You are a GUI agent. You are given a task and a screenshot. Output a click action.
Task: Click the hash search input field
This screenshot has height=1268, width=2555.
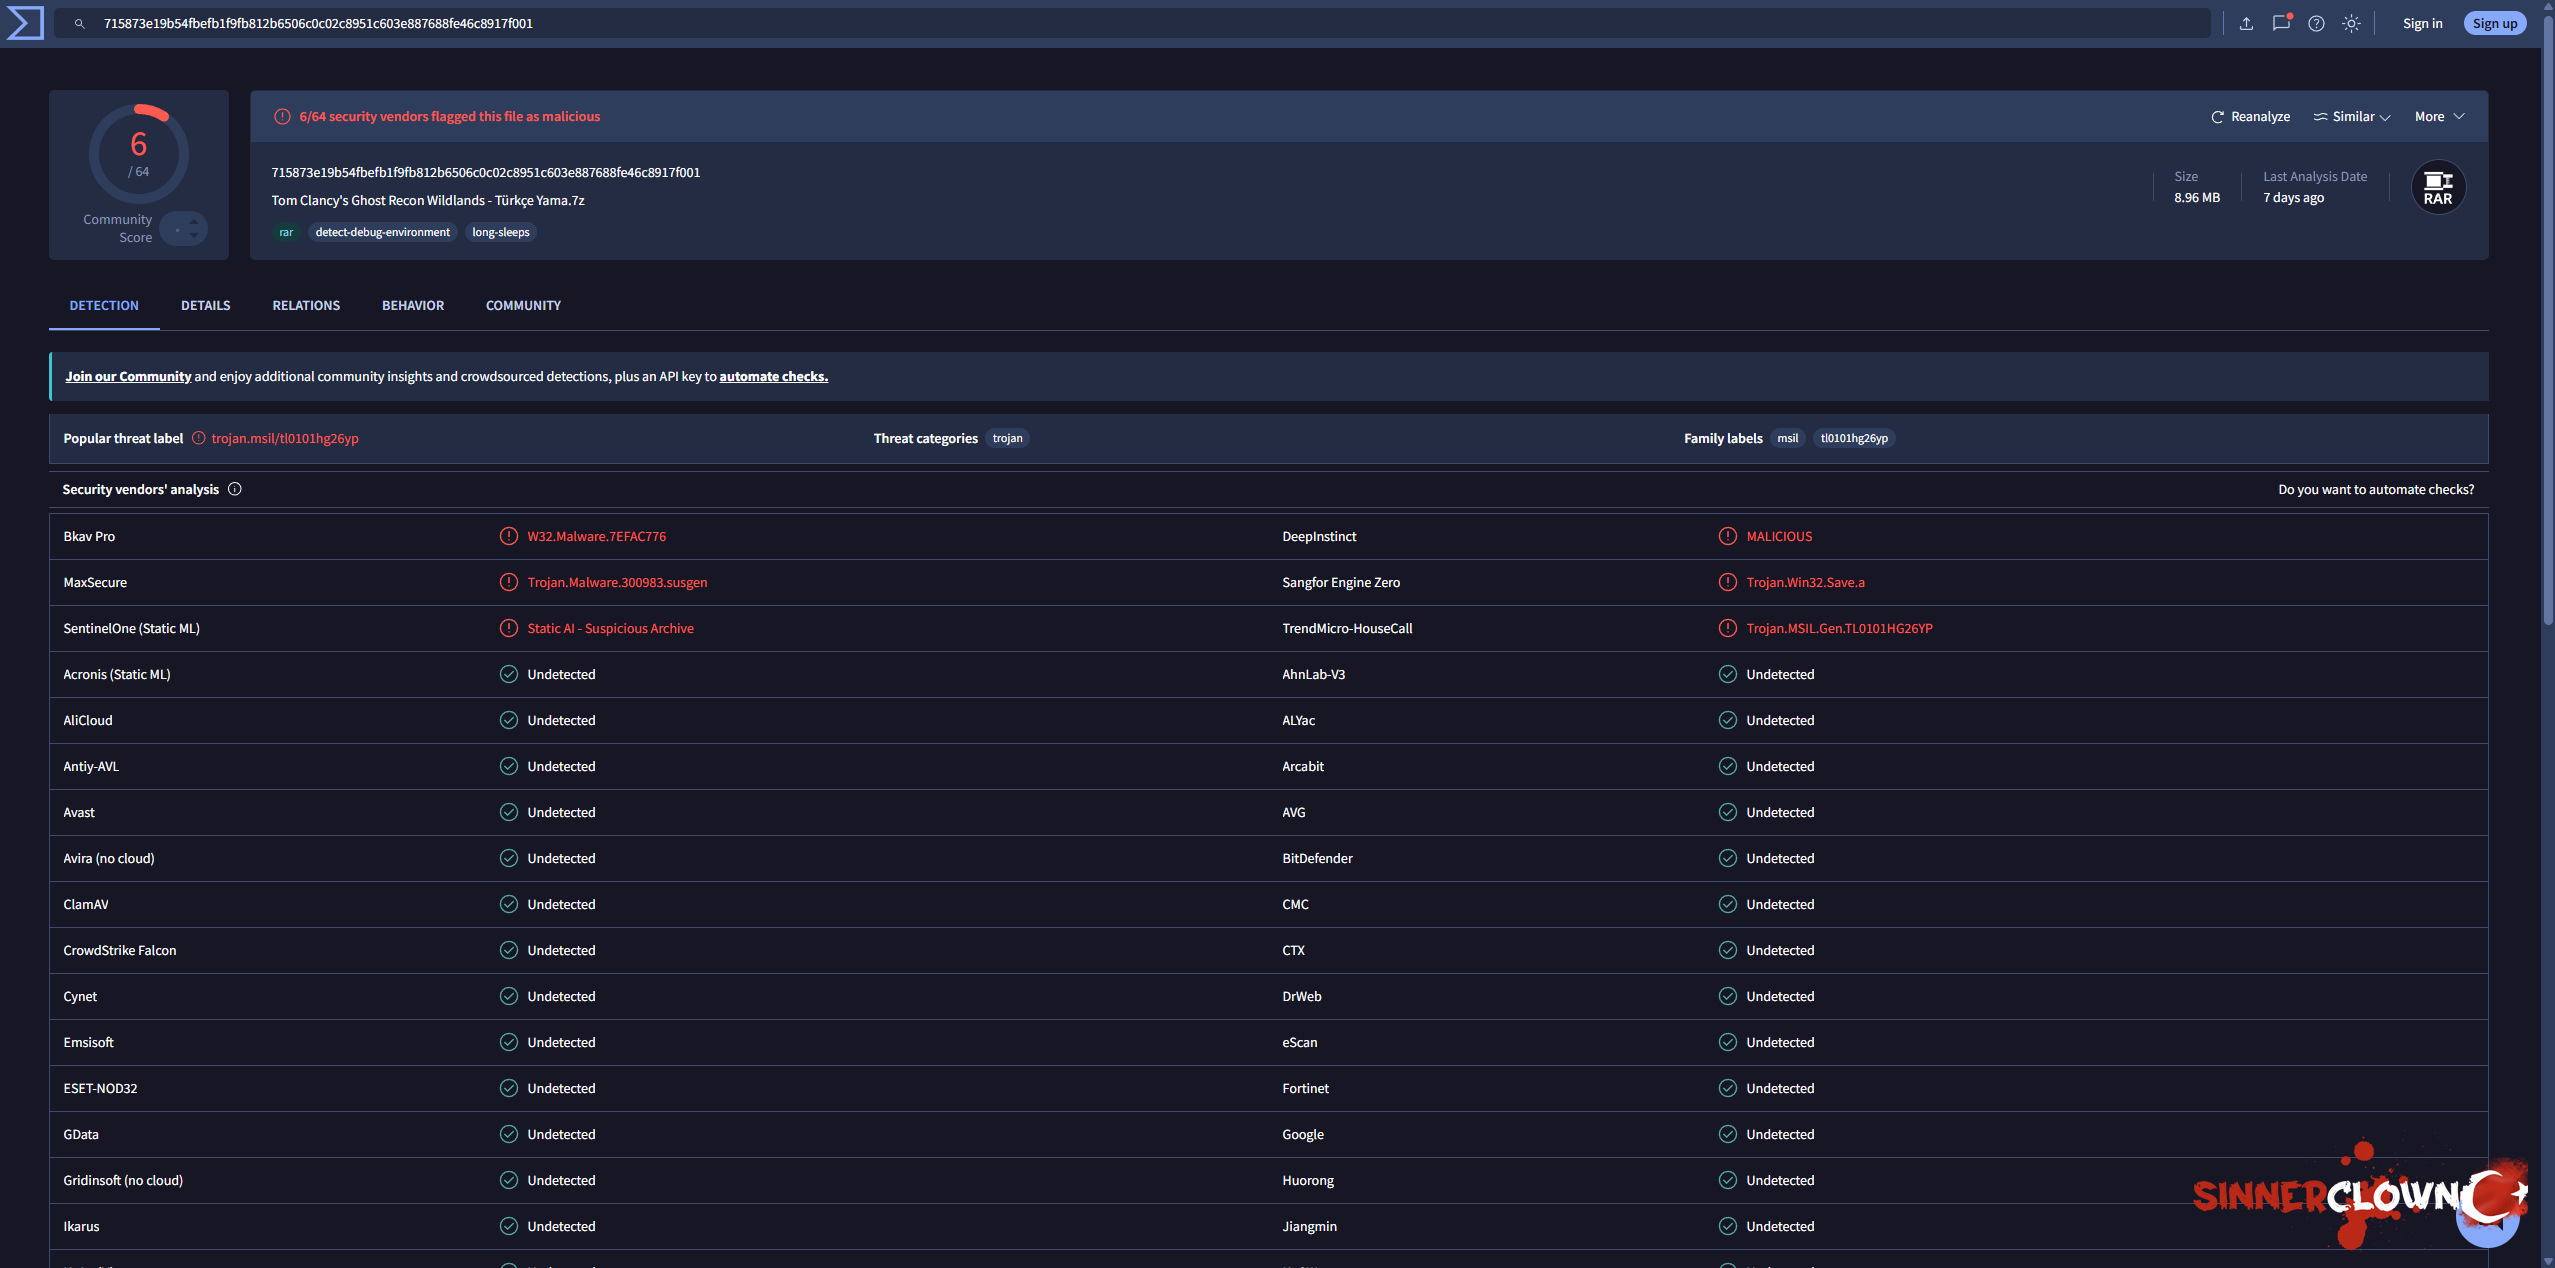point(1132,23)
